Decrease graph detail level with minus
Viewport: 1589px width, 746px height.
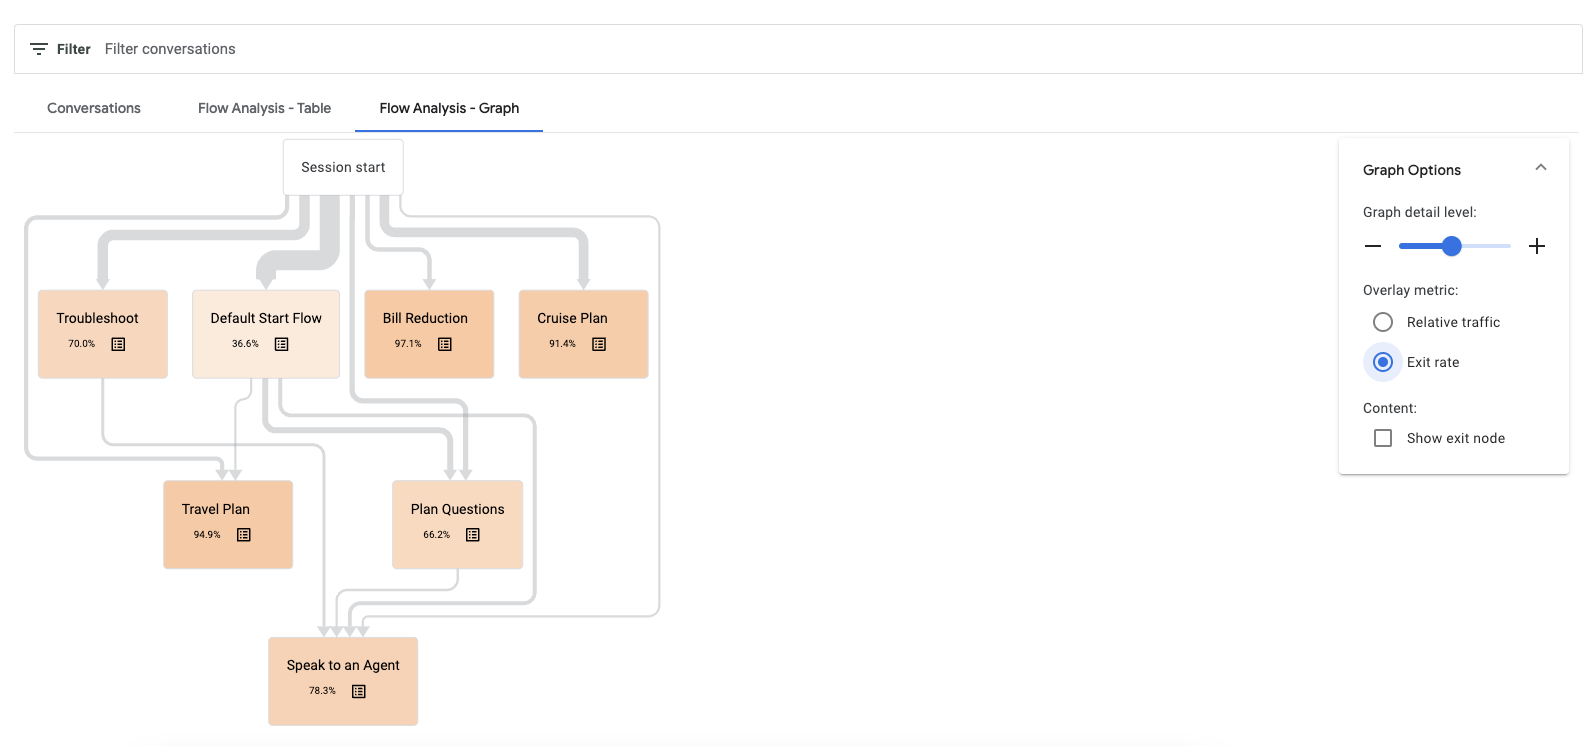1373,246
